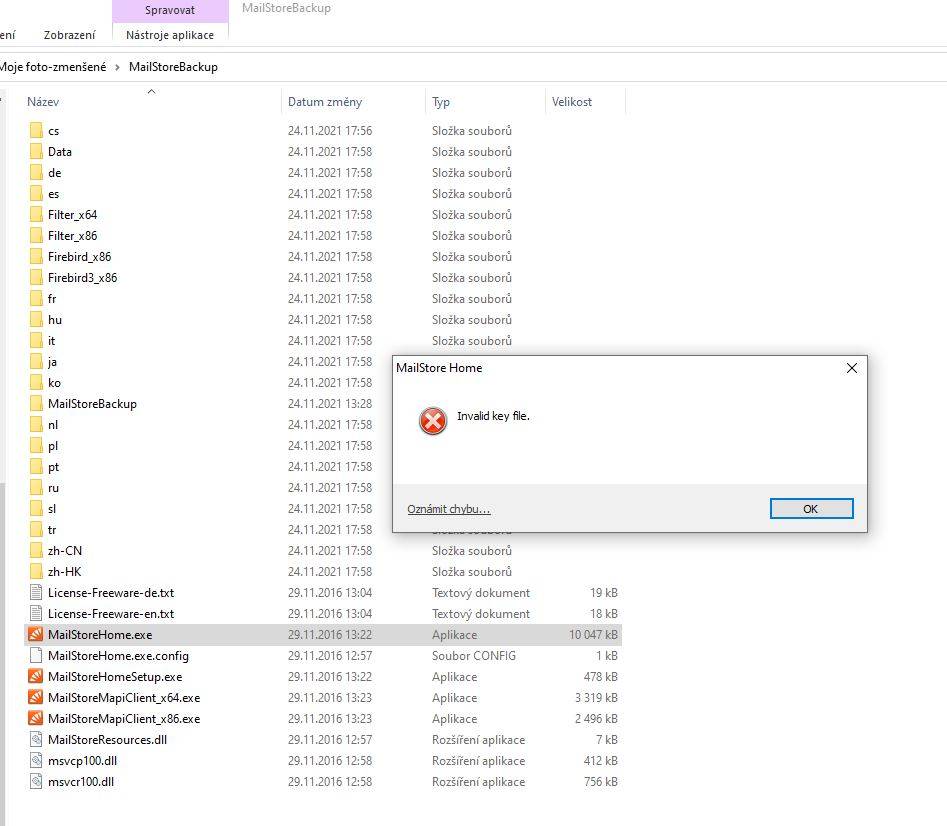This screenshot has width=947, height=826.
Task: Click the 'Invalid key file.' message text
Action: (x=493, y=416)
